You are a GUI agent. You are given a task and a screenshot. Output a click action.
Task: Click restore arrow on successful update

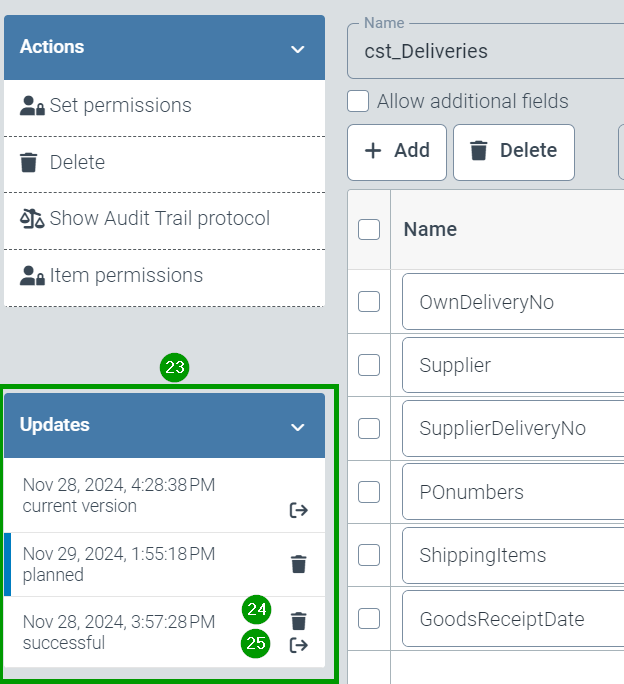click(298, 645)
